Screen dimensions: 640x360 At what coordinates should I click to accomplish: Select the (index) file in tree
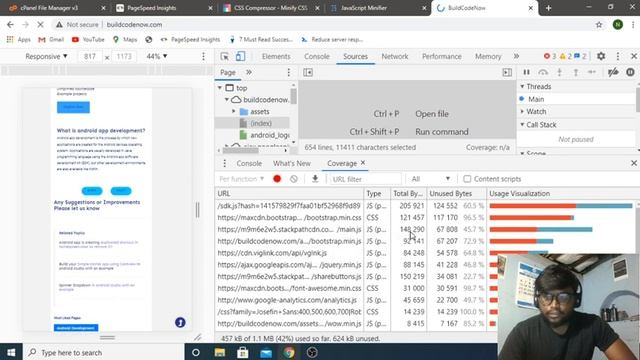click(x=261, y=123)
